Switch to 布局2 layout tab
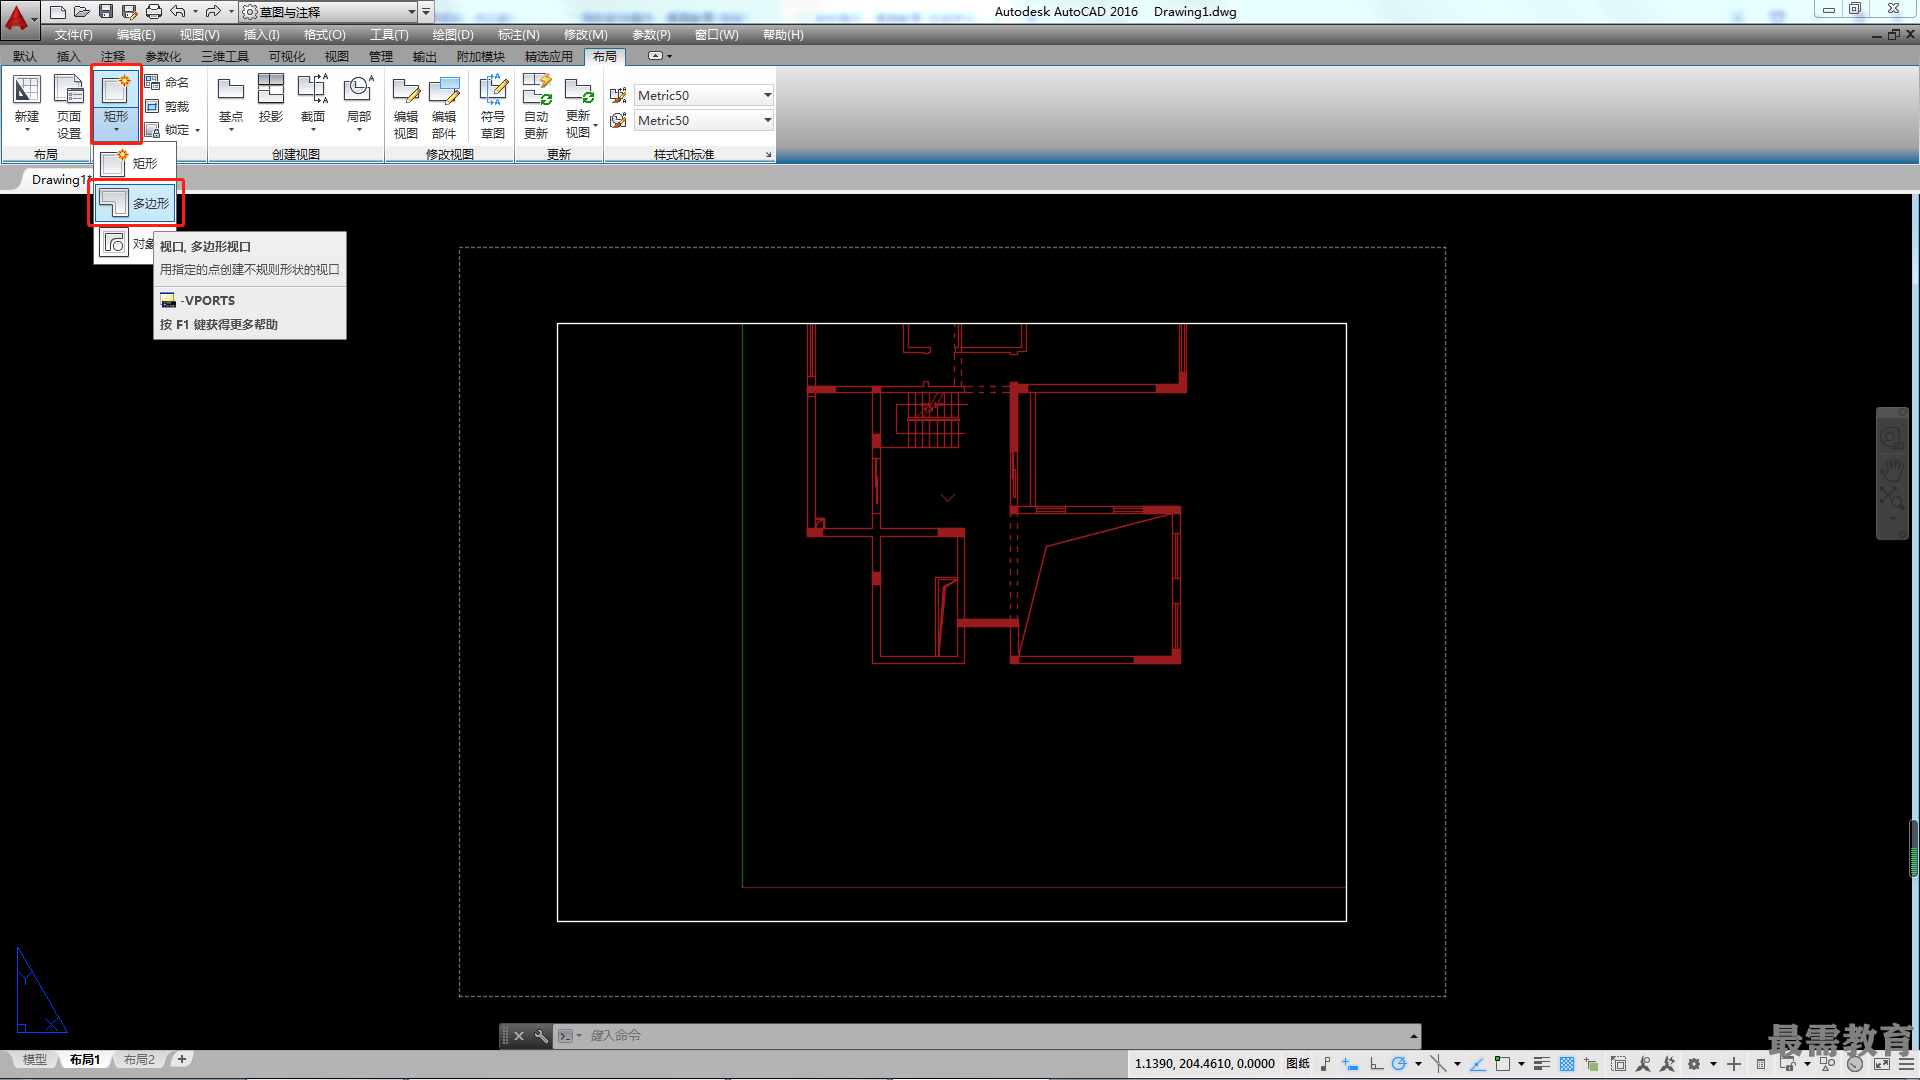Screen dimensions: 1920x1080 (x=139, y=1060)
